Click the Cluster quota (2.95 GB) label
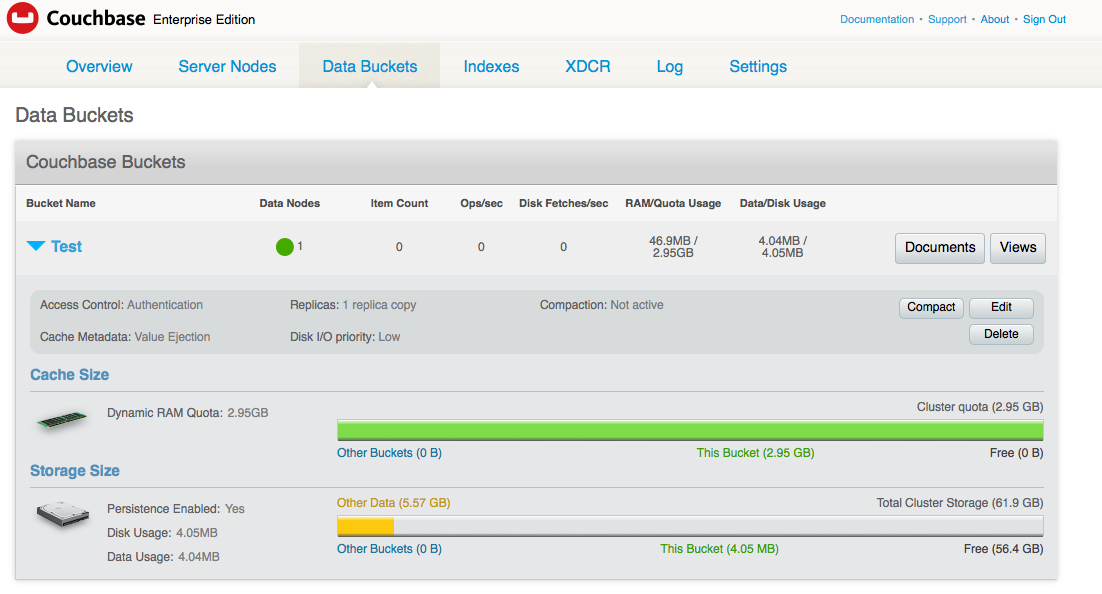 (980, 407)
